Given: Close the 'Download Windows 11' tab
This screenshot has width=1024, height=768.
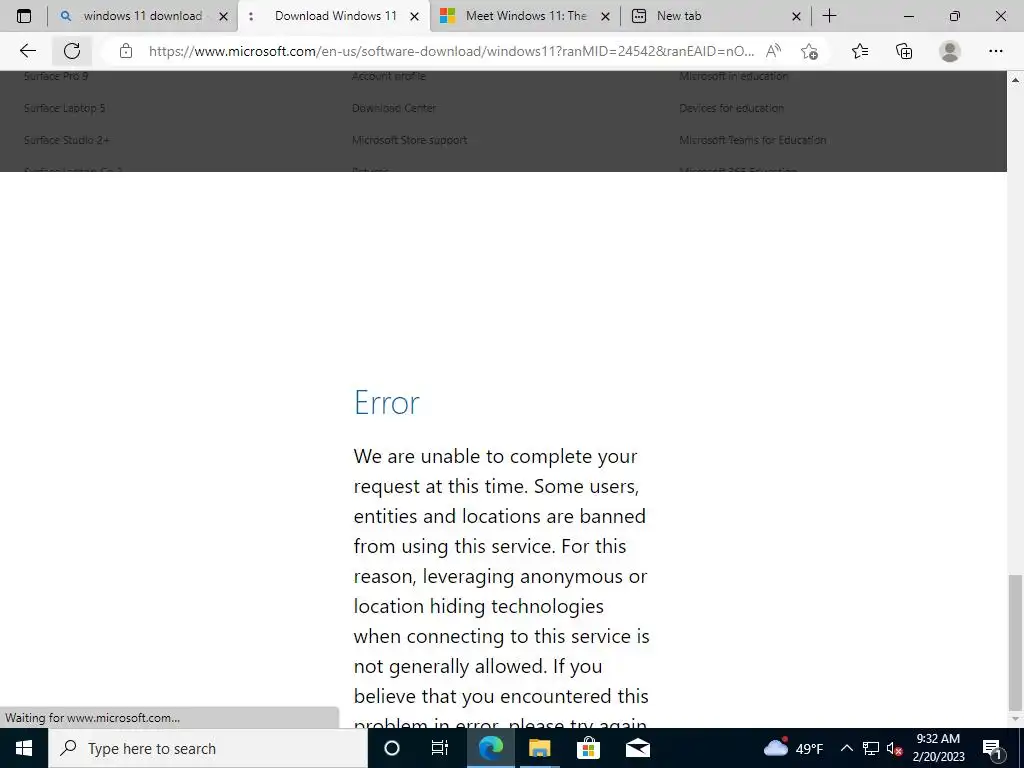Looking at the screenshot, I should (414, 16).
